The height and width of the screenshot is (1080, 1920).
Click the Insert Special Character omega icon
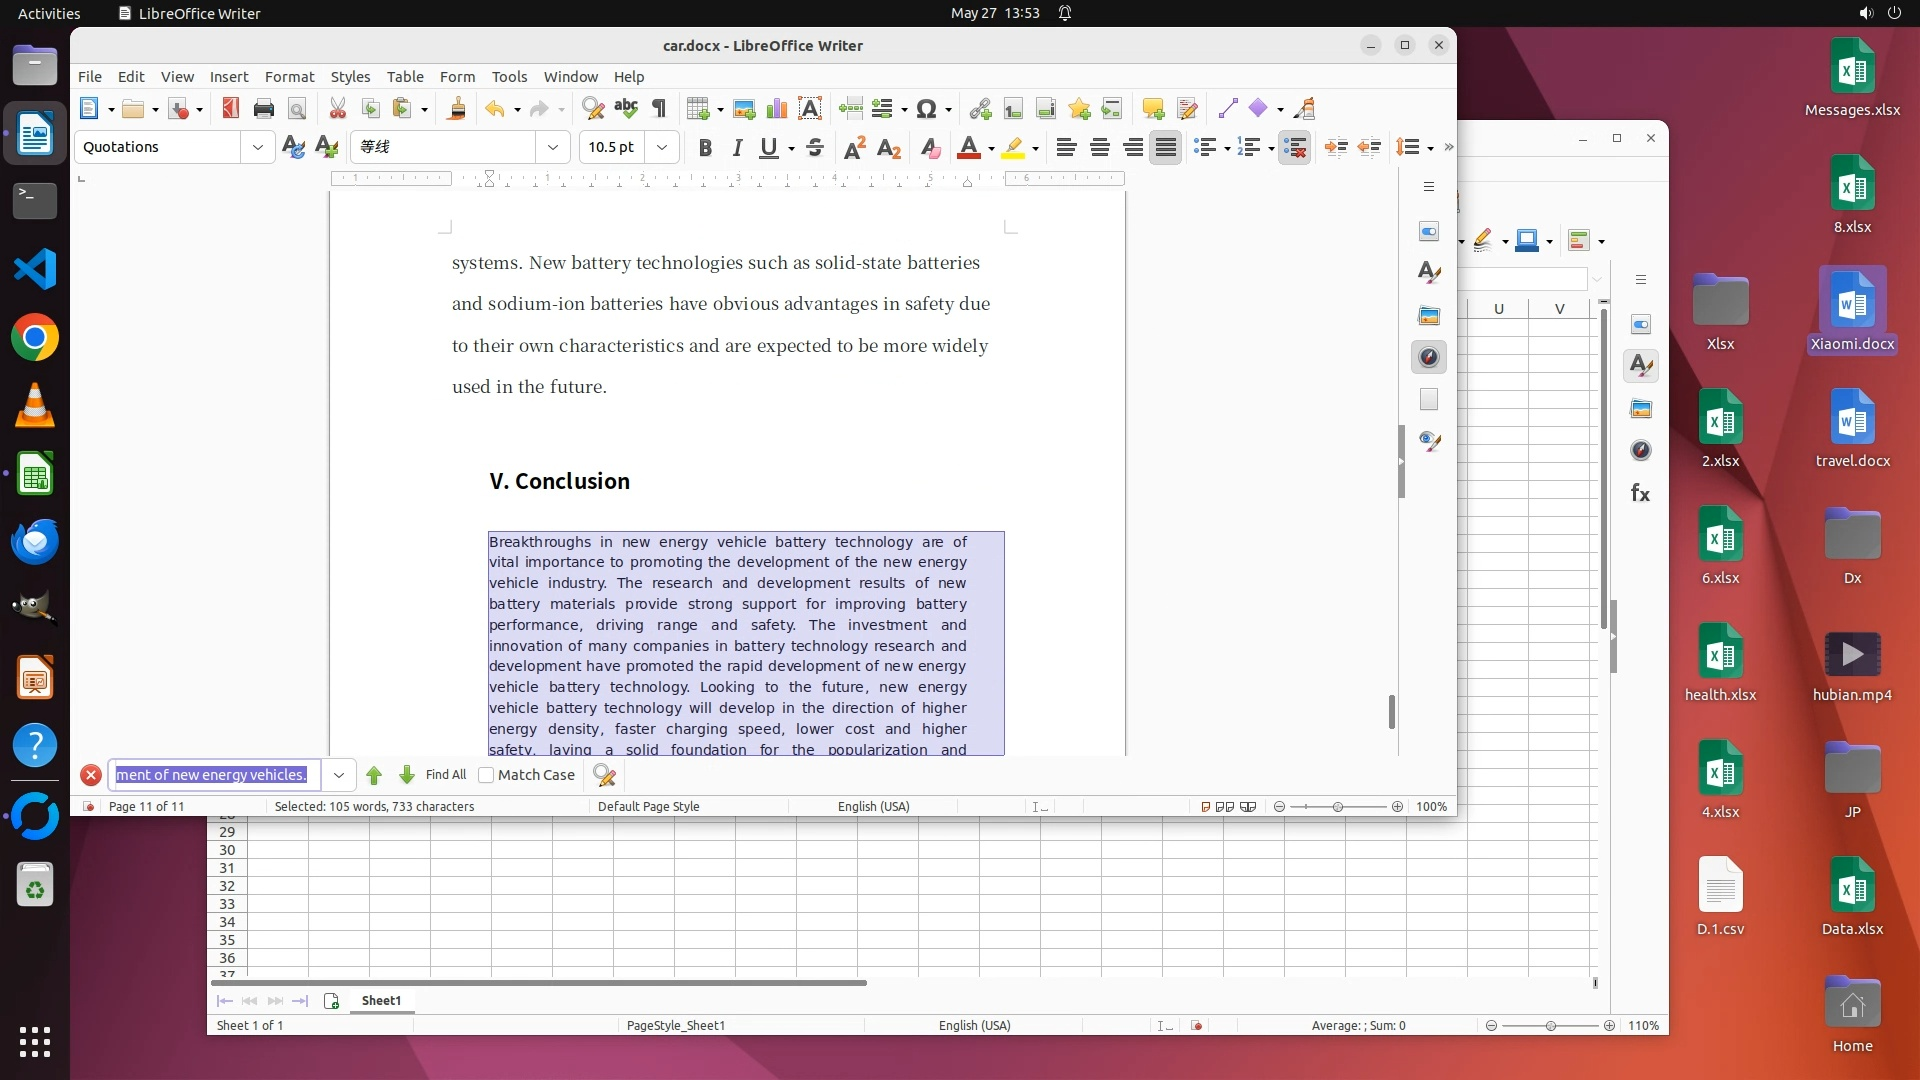point(926,109)
